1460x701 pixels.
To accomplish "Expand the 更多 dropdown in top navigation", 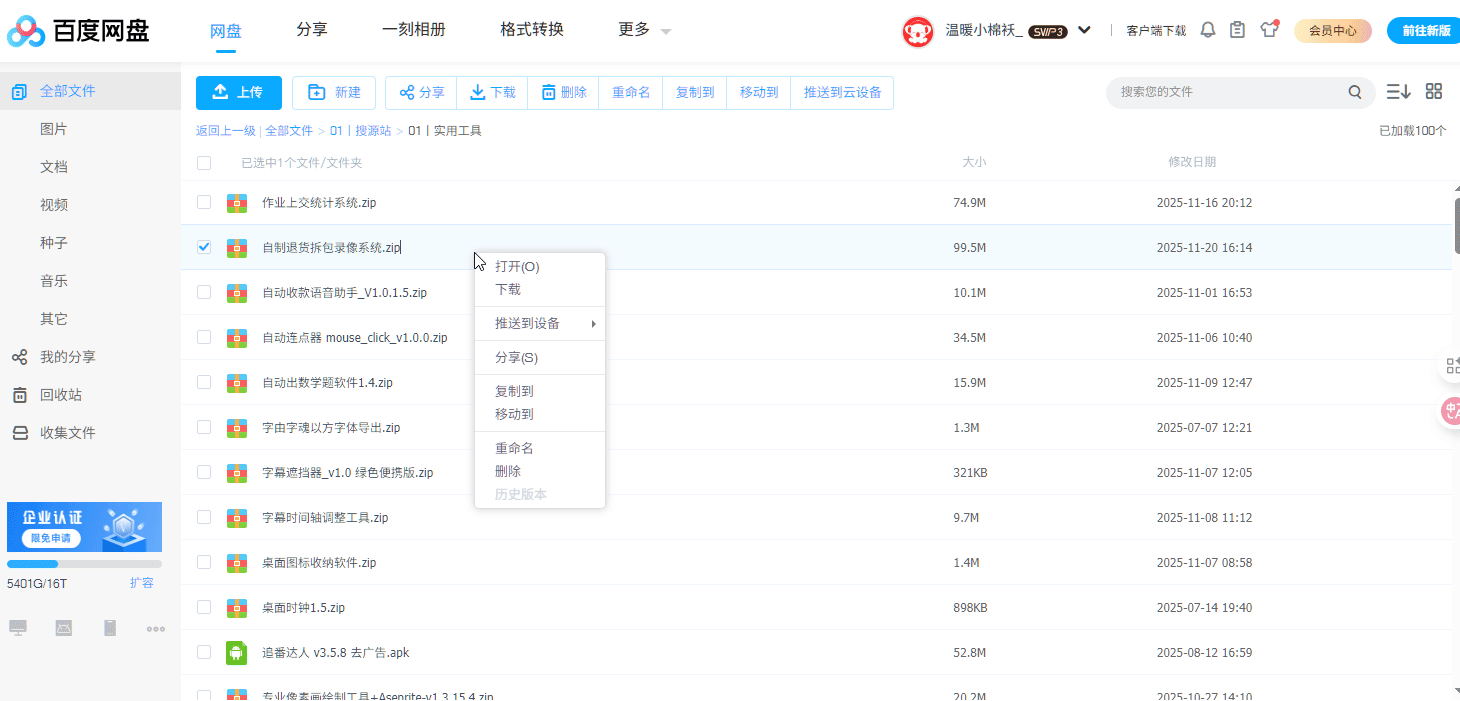I will click(644, 30).
